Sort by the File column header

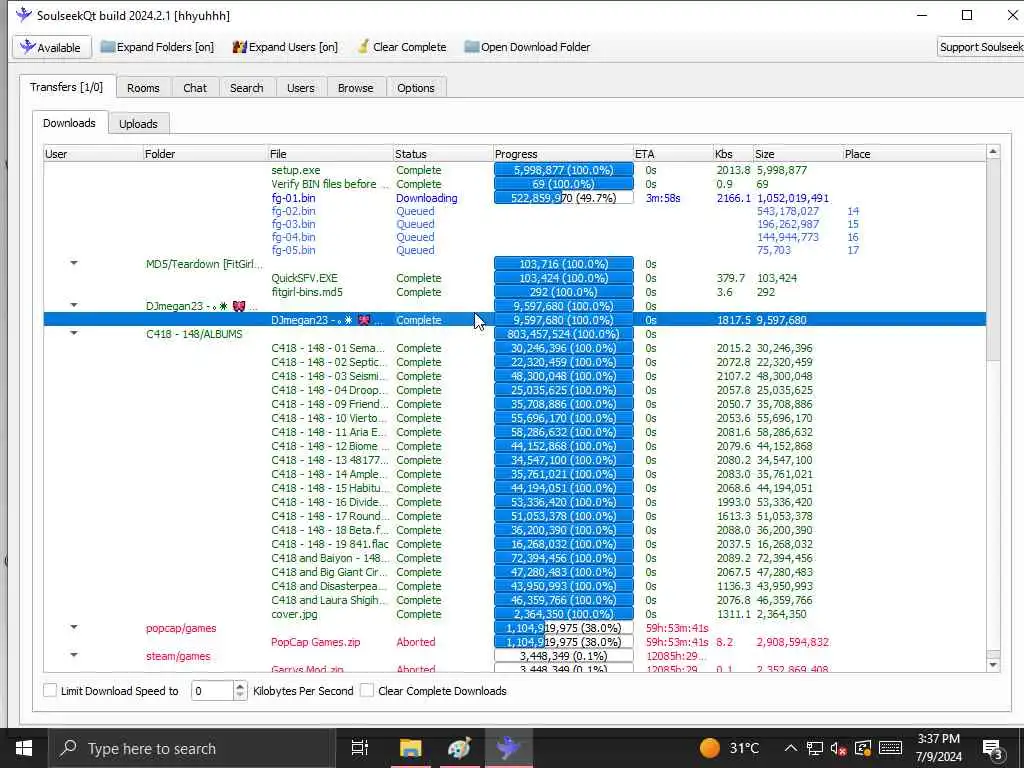tap(330, 154)
